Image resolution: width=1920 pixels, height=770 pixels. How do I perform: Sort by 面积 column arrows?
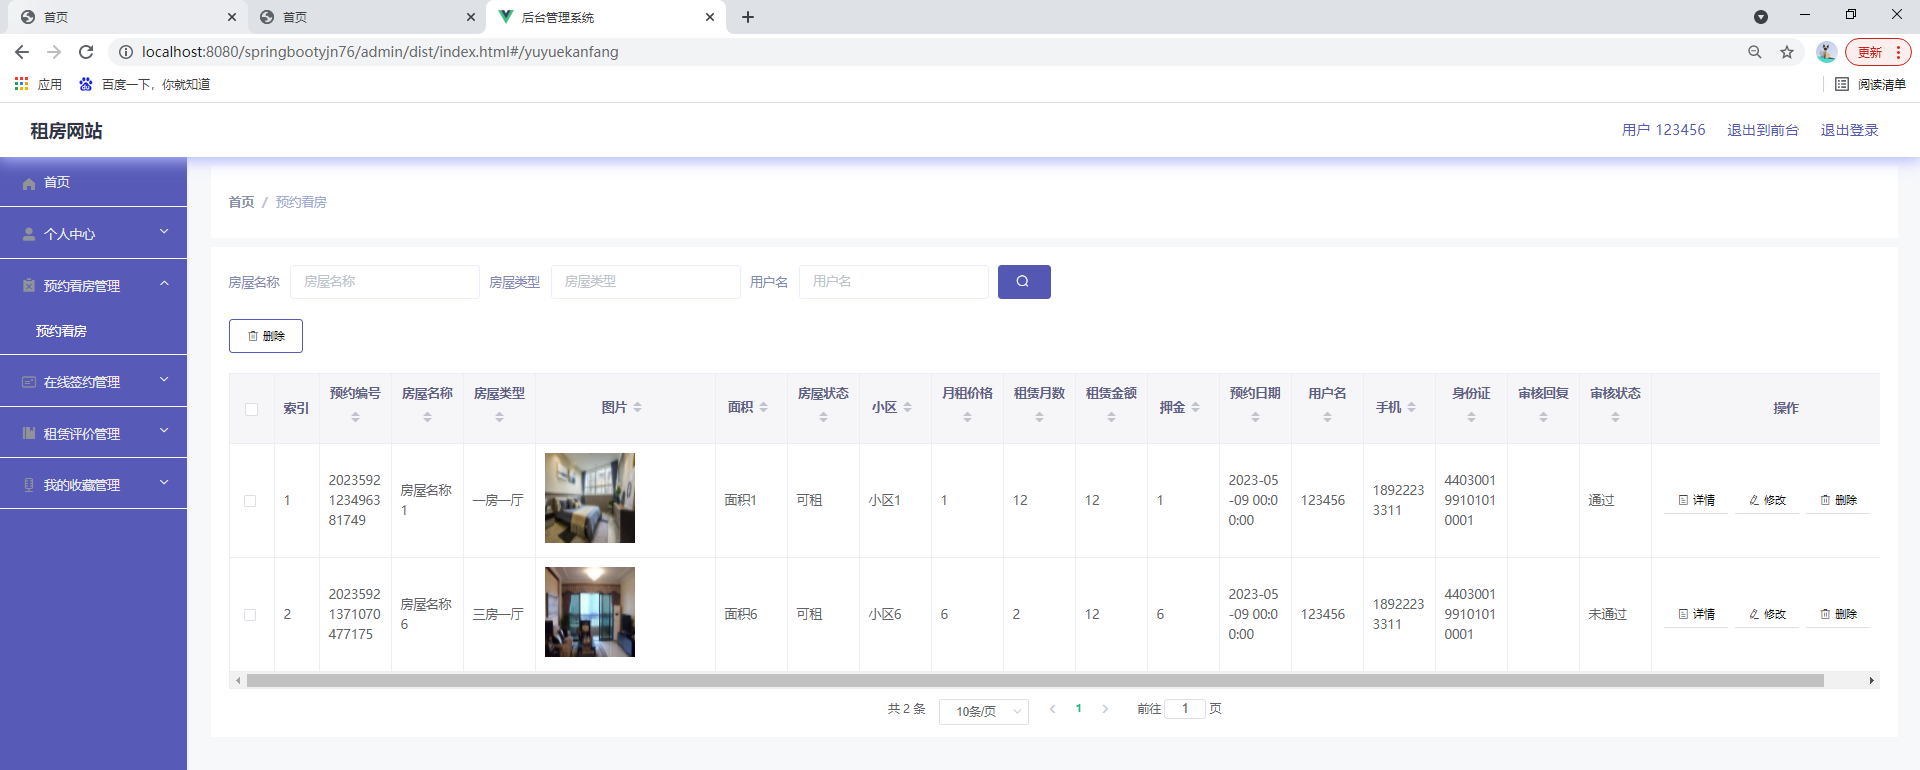tap(763, 407)
